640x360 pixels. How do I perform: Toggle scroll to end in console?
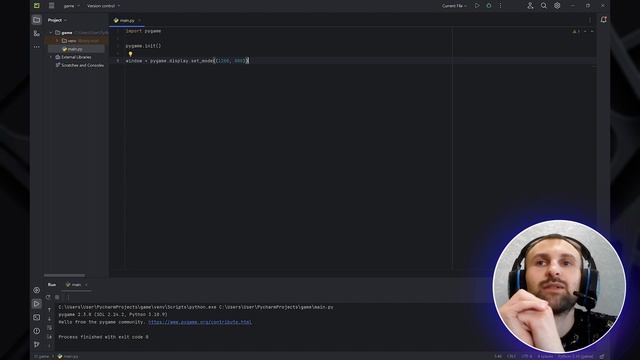(x=49, y=337)
